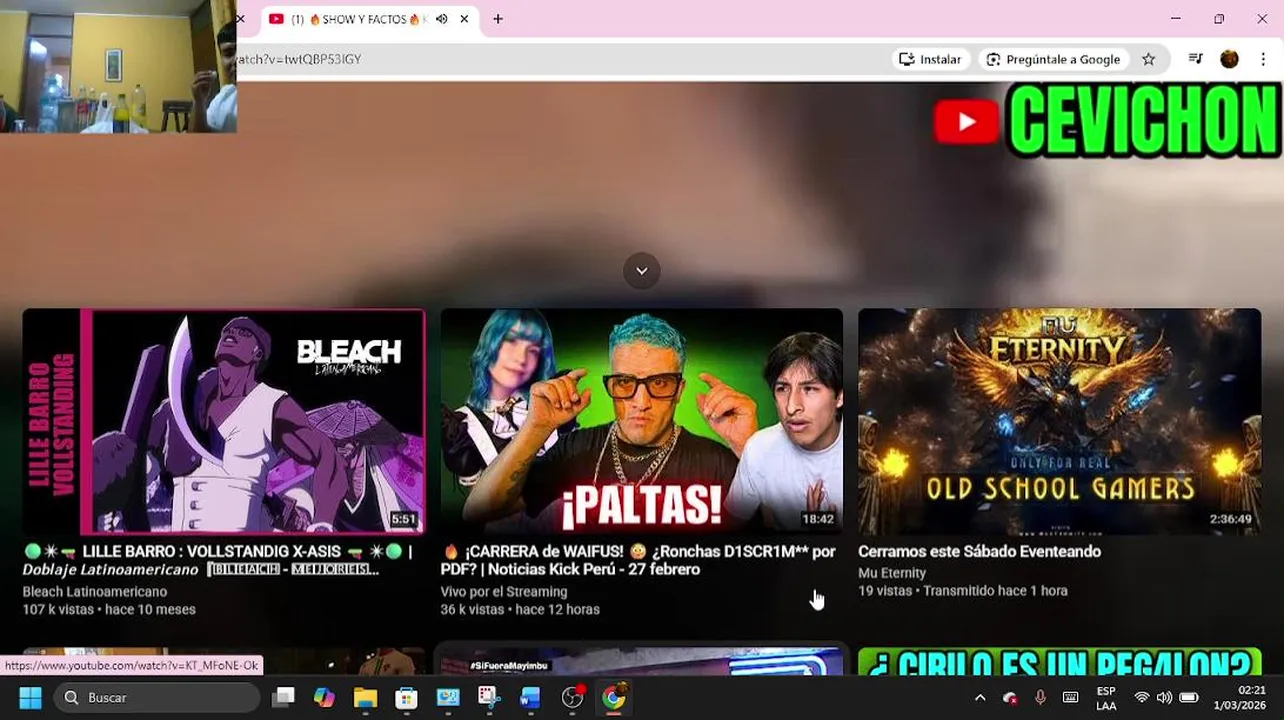
Task: Restore down the Chrome window
Action: pyautogui.click(x=1219, y=19)
